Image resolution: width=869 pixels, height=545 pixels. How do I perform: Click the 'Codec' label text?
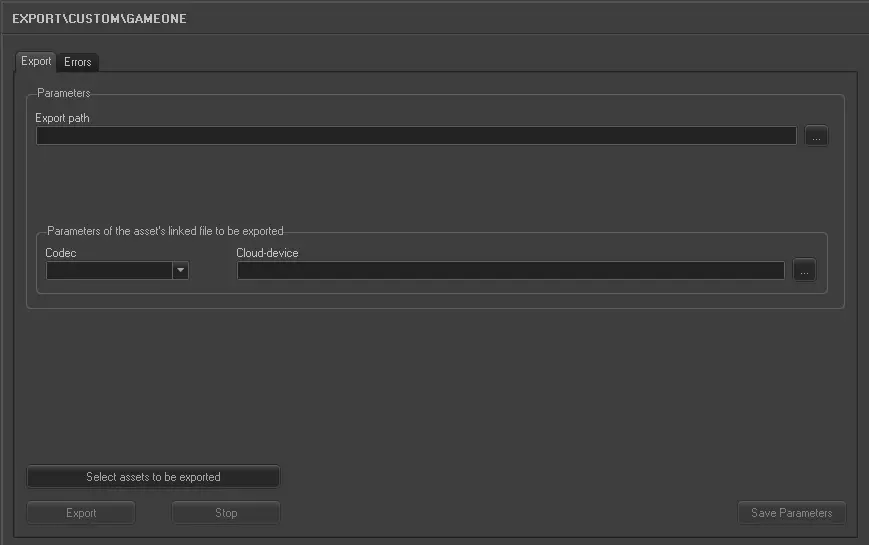pyautogui.click(x=61, y=253)
